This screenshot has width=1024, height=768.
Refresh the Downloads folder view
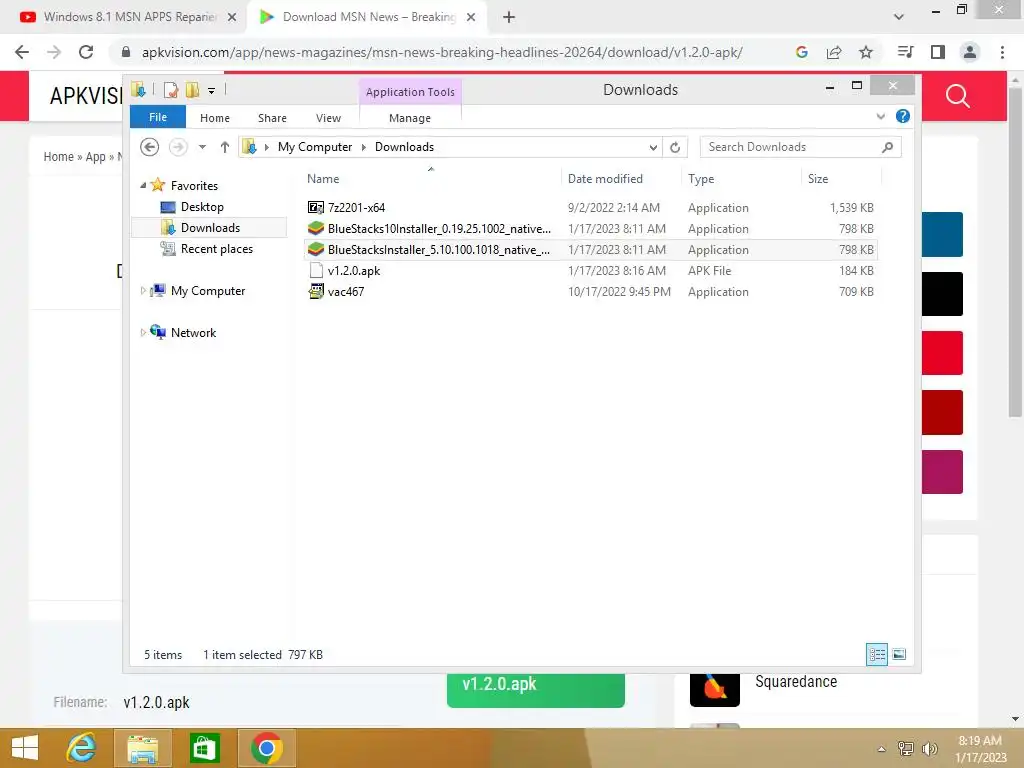pyautogui.click(x=675, y=147)
